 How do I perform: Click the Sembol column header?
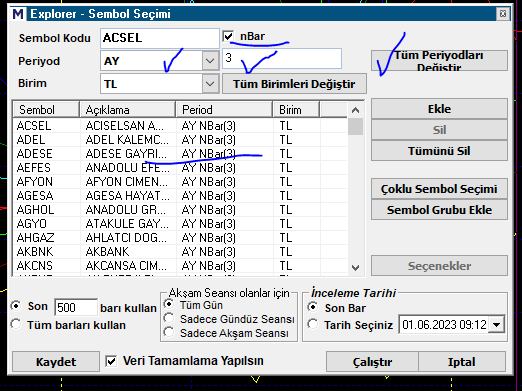46,110
